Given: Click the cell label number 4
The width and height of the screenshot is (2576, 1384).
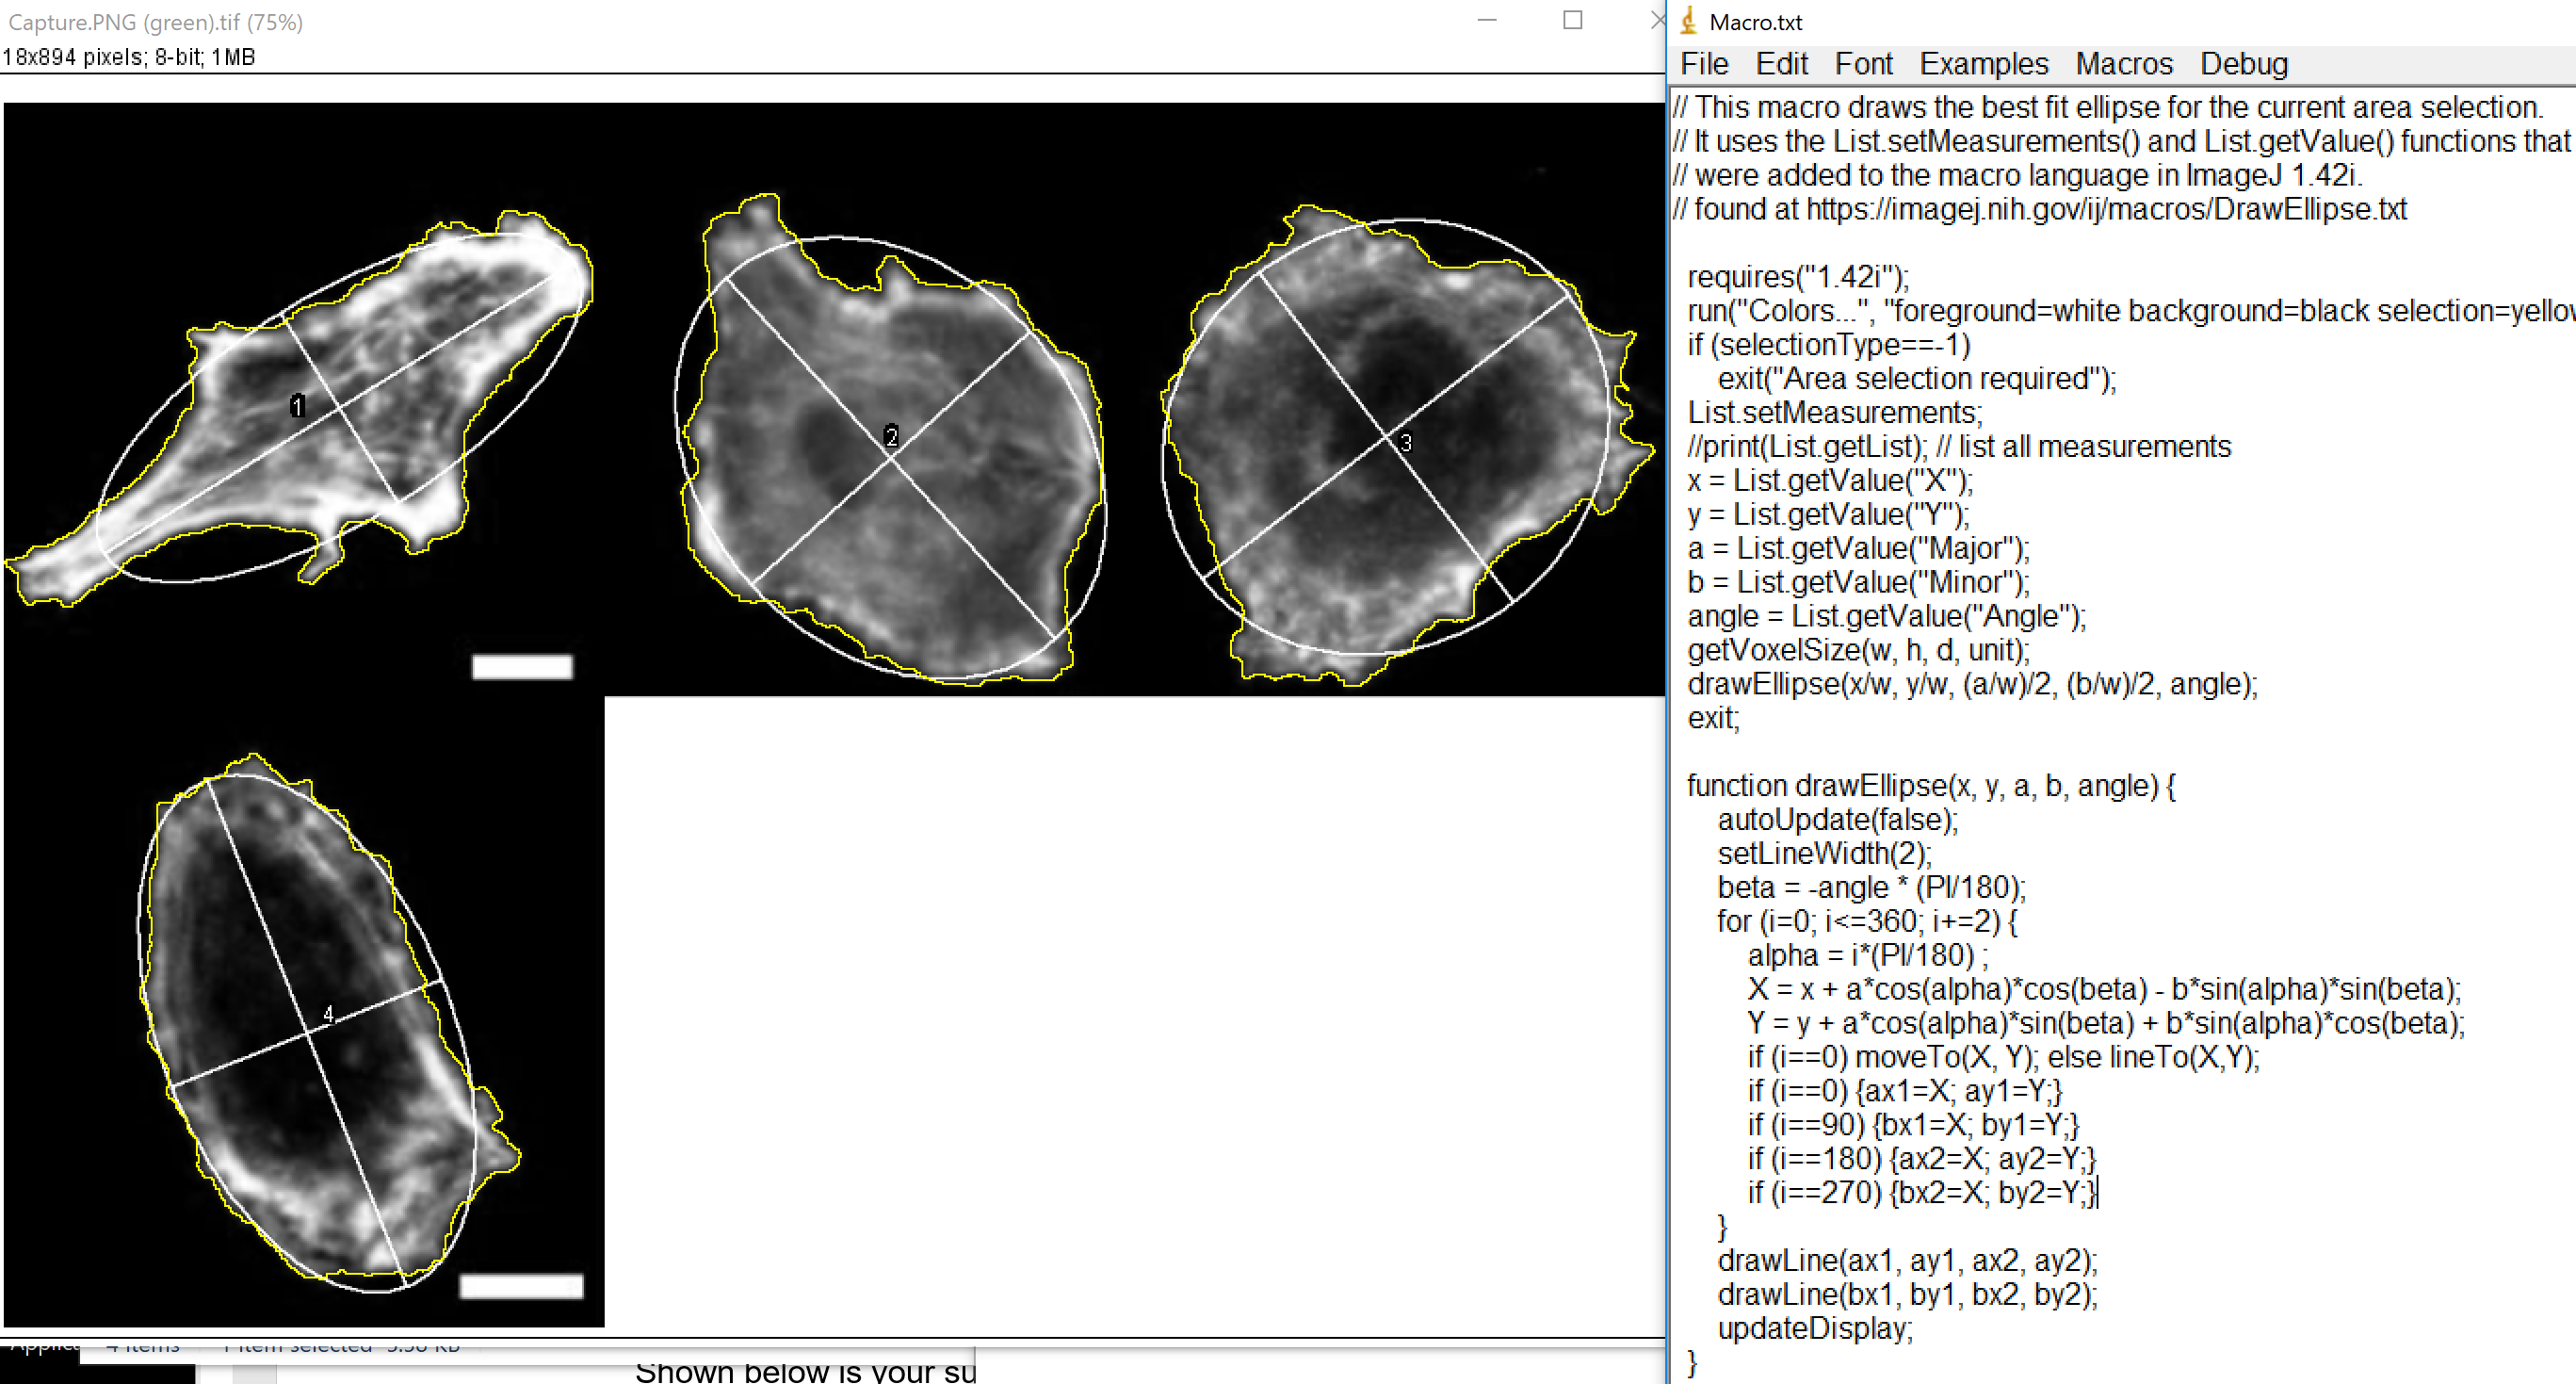Looking at the screenshot, I should point(328,1015).
